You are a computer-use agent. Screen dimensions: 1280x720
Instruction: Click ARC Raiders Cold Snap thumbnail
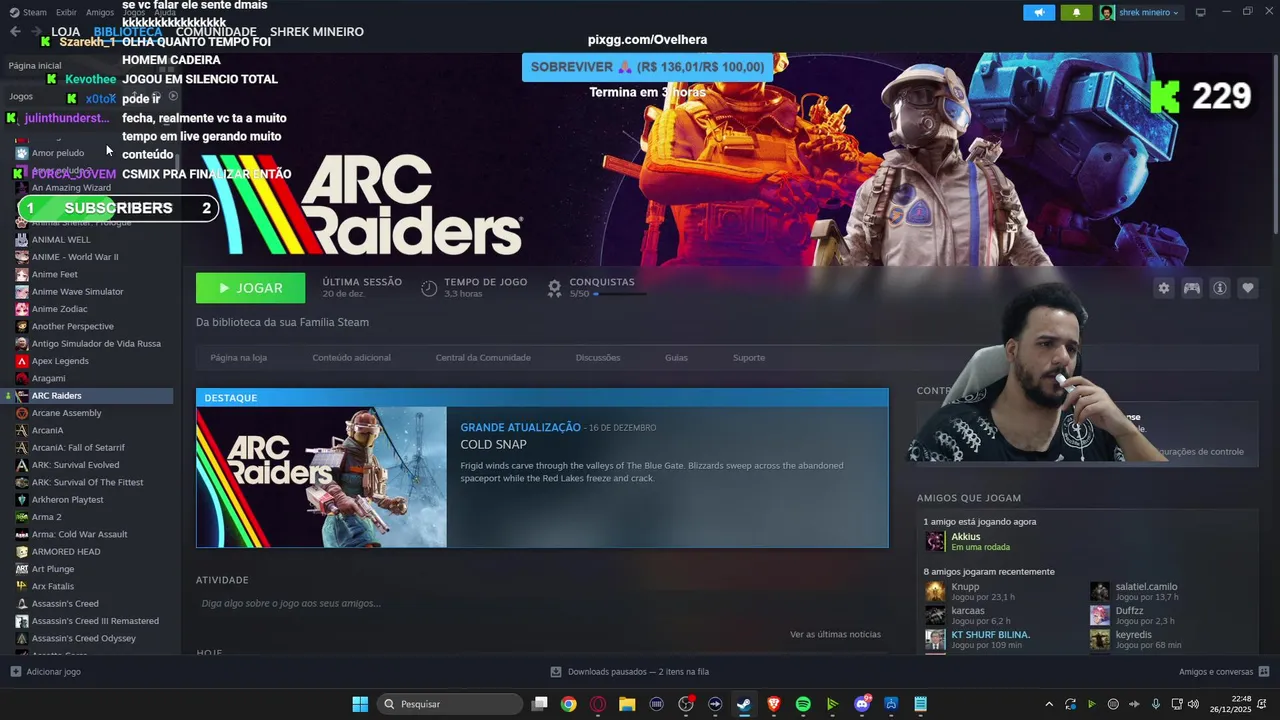click(x=321, y=477)
